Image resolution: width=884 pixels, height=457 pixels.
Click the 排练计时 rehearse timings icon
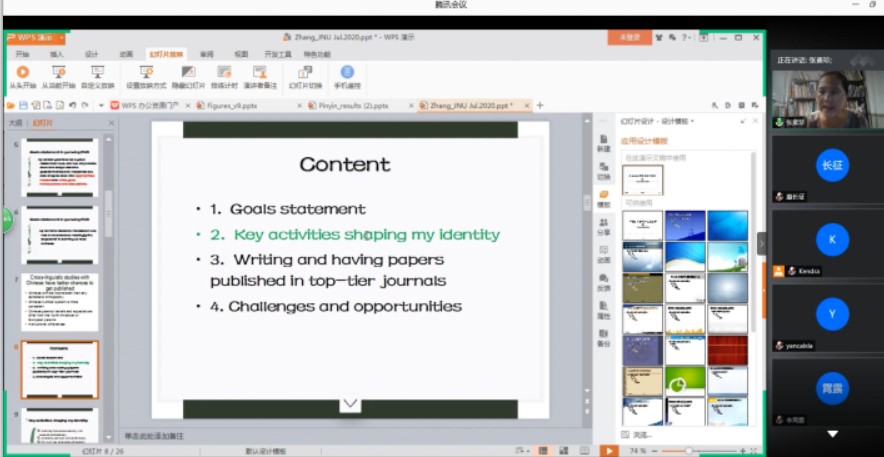coord(224,73)
